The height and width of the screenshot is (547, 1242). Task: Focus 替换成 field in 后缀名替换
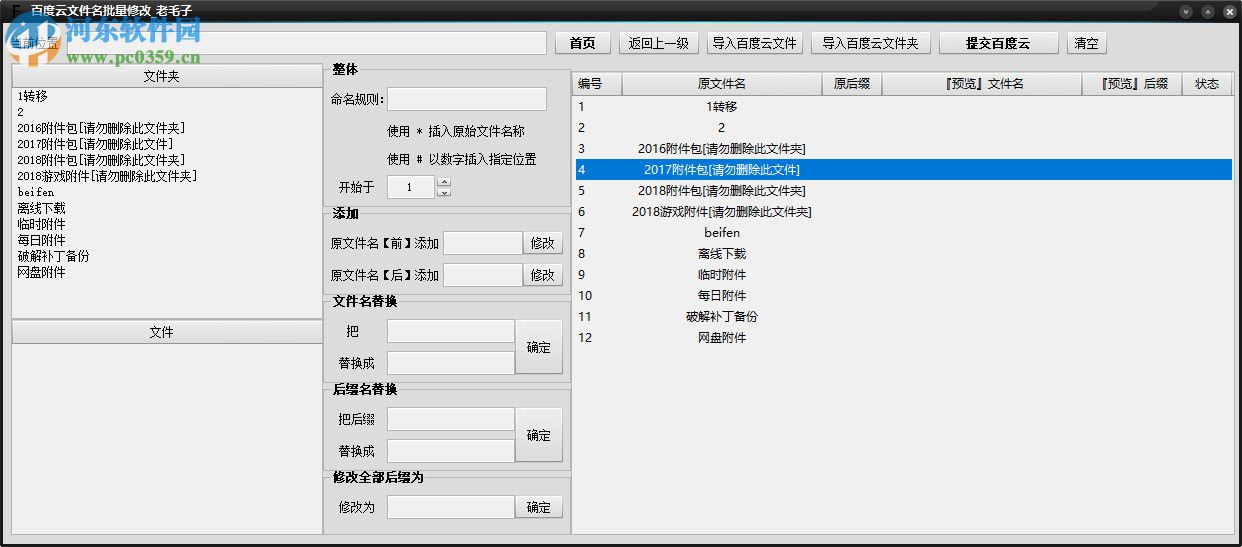(x=451, y=451)
